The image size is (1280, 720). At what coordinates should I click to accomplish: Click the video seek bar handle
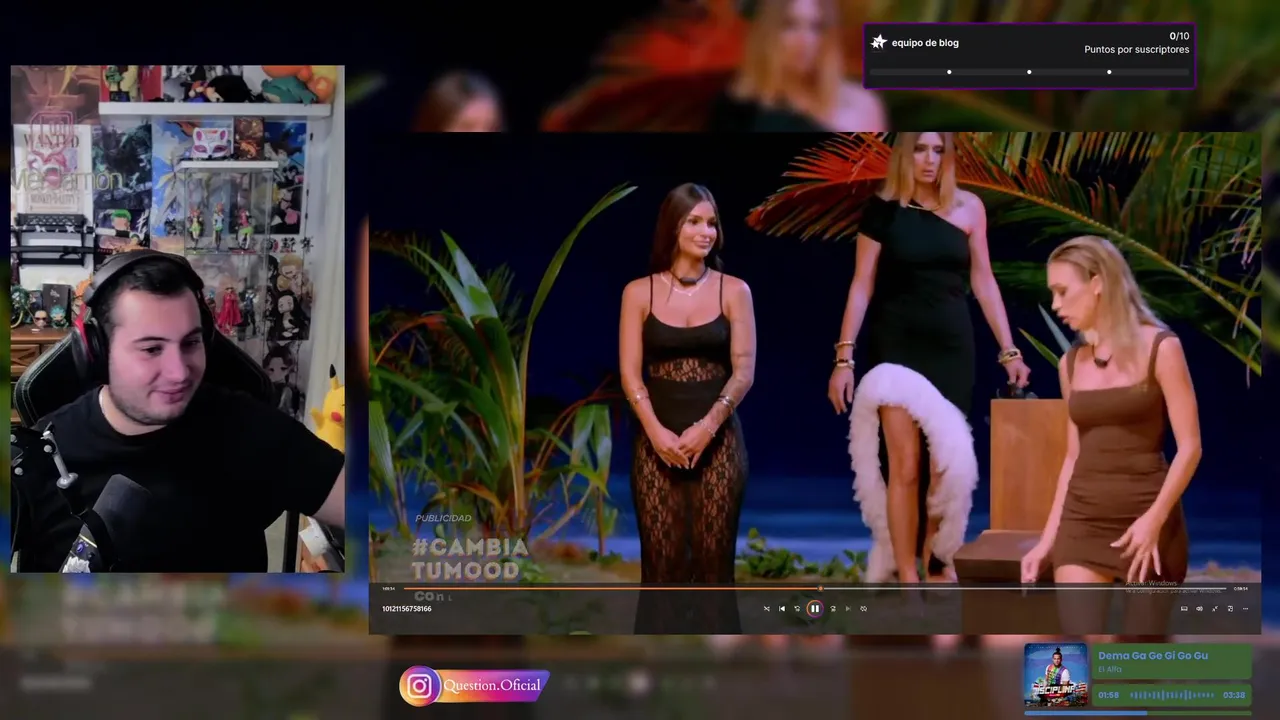(x=820, y=588)
